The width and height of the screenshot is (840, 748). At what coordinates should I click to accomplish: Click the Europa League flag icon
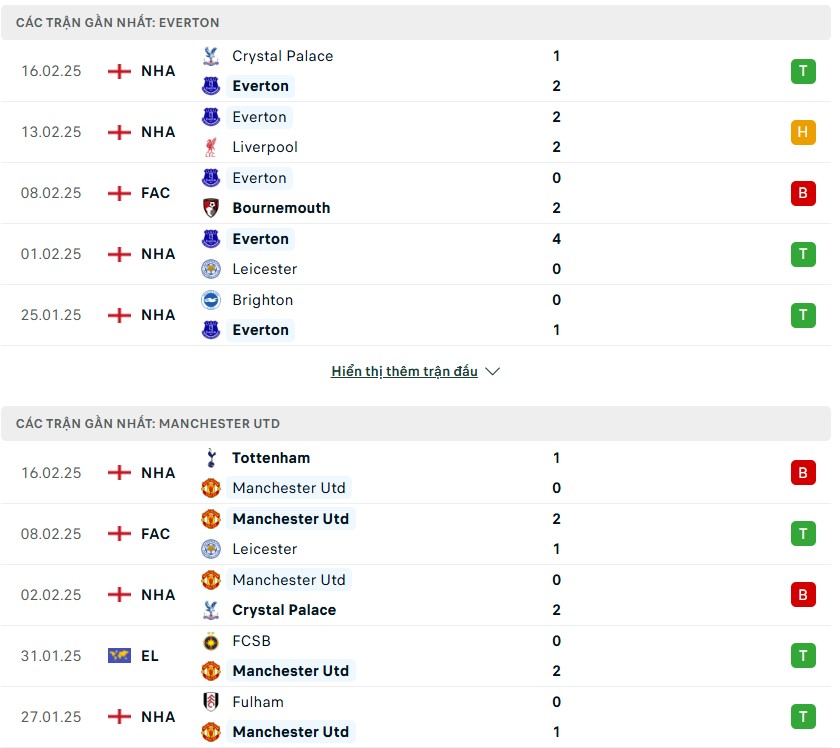coord(119,656)
